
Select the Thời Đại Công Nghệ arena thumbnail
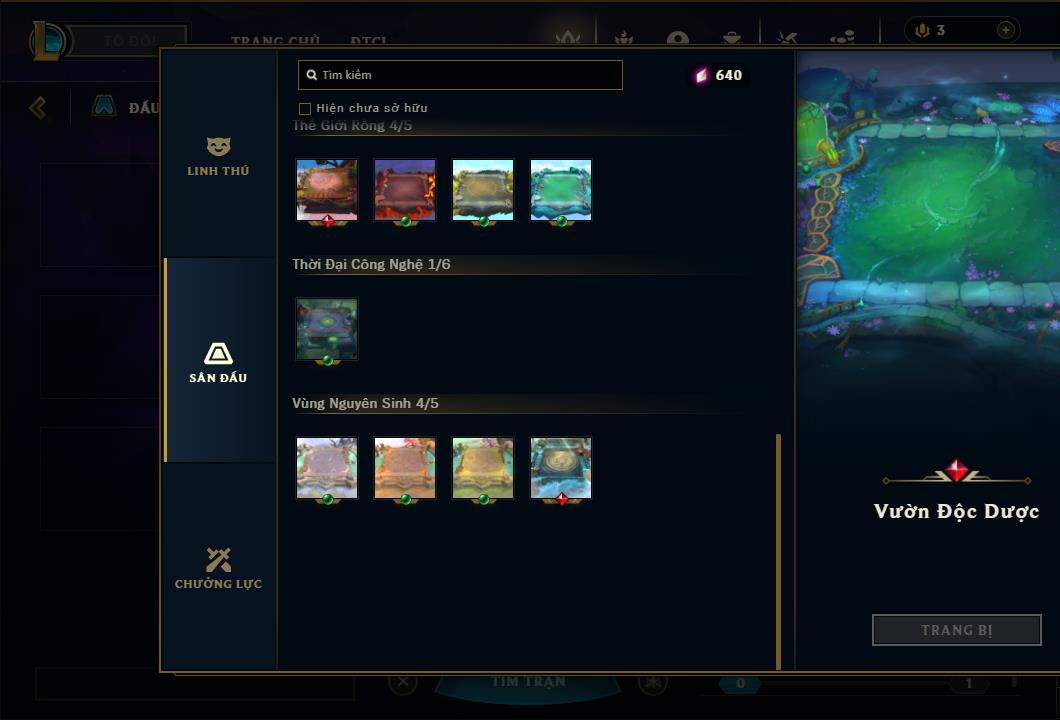(x=327, y=329)
